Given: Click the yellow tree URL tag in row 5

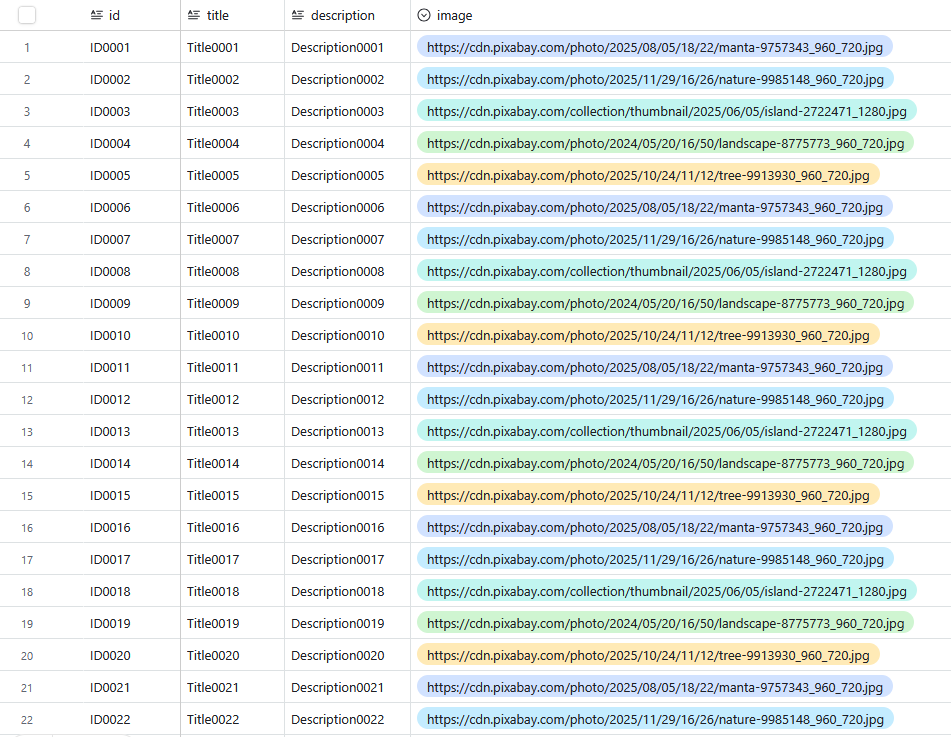Looking at the screenshot, I should point(648,175).
